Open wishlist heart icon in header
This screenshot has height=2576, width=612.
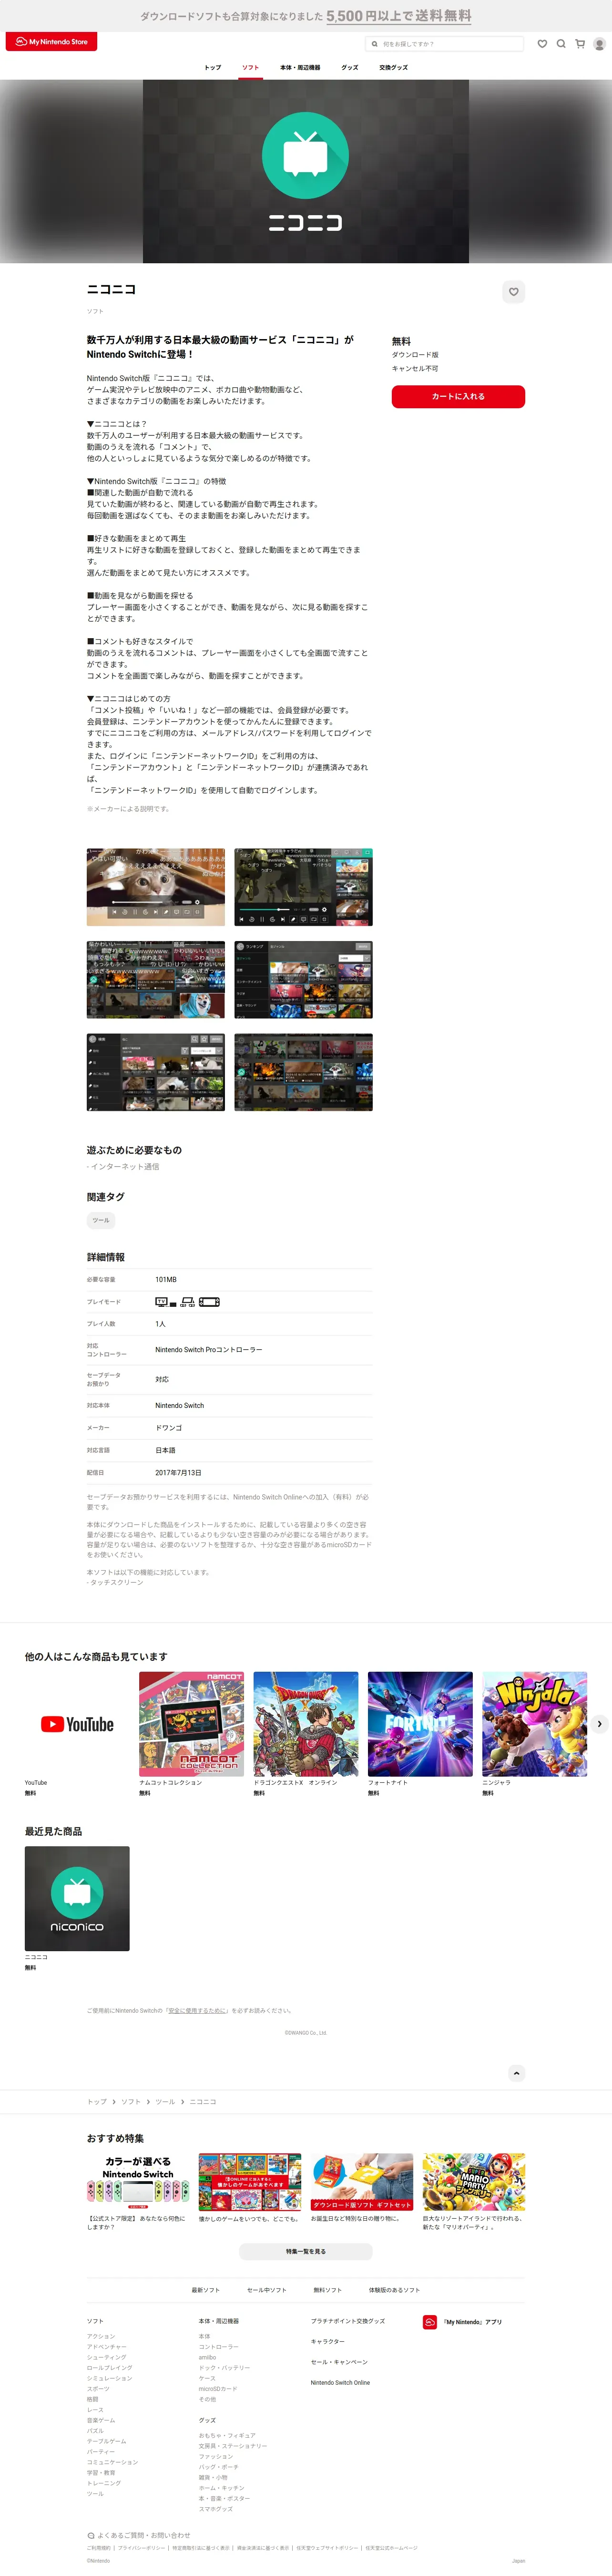542,44
